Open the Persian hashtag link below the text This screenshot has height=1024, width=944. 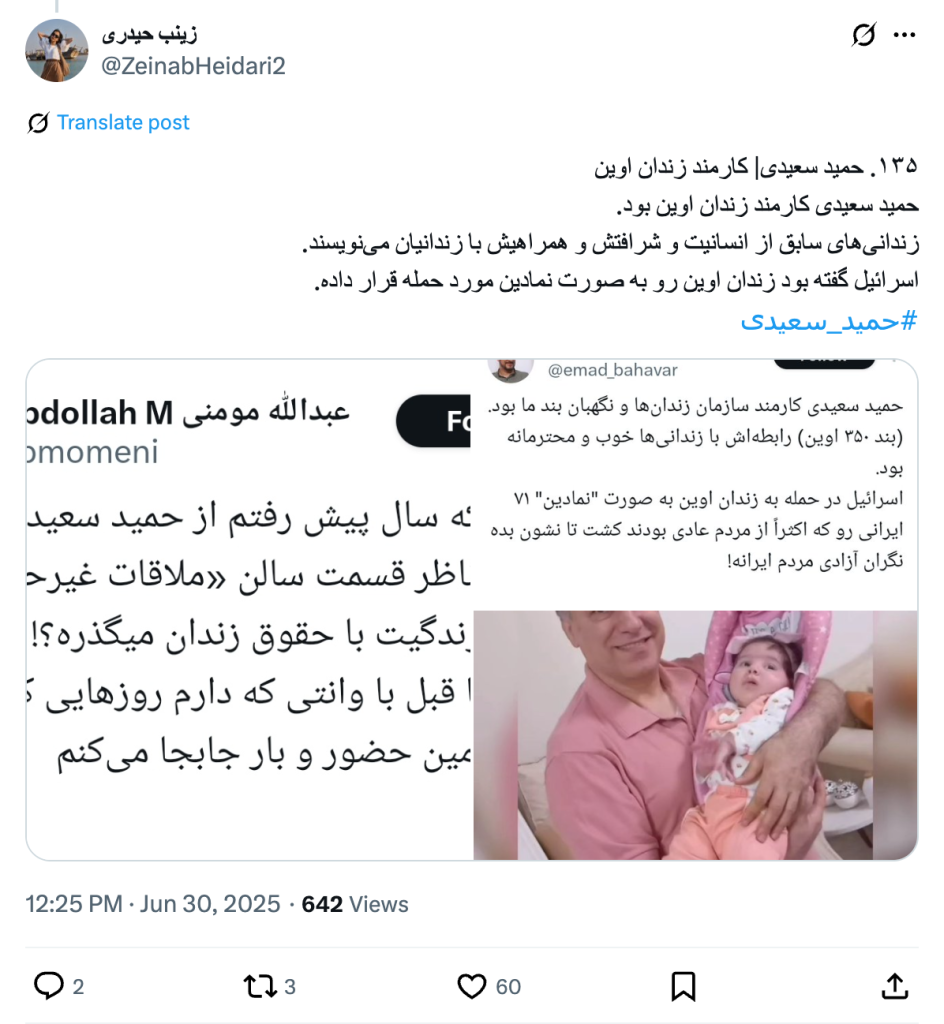pyautogui.click(x=829, y=321)
